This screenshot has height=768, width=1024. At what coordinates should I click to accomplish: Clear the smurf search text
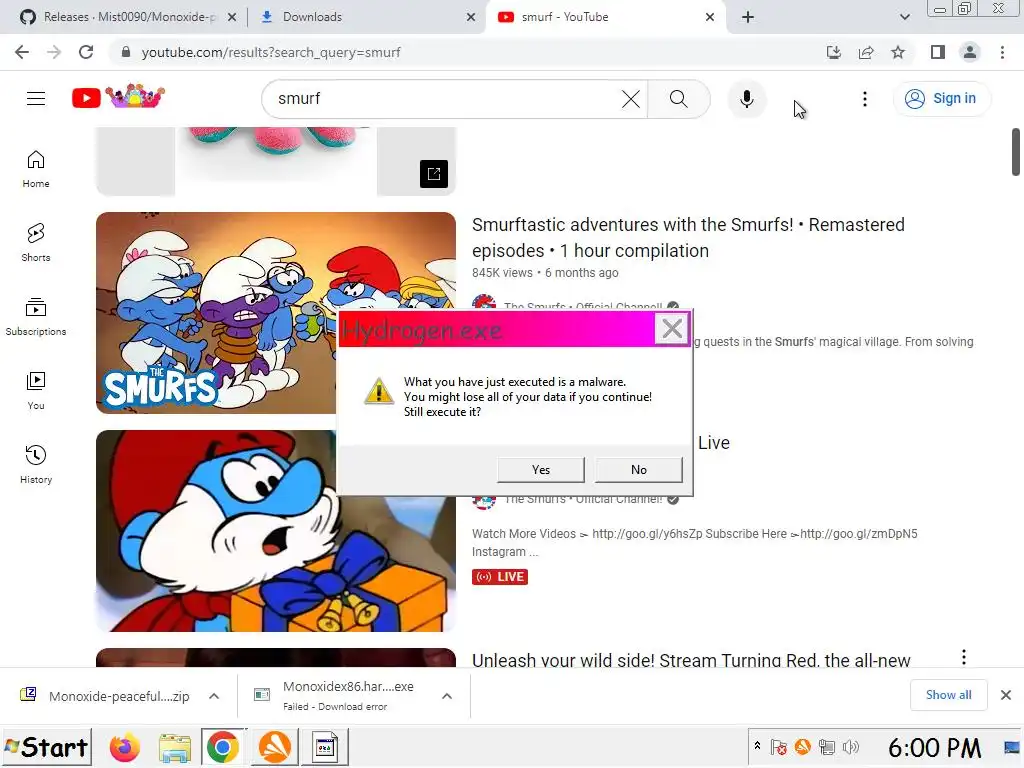coord(630,99)
